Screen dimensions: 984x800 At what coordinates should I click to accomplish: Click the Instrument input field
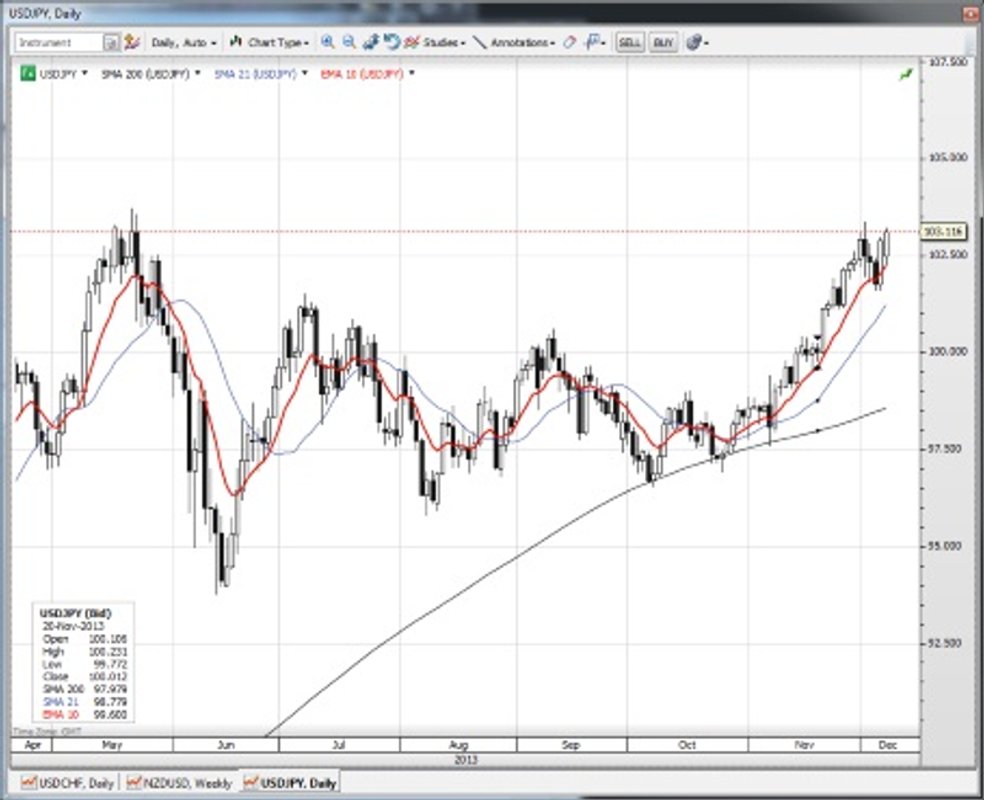59,43
